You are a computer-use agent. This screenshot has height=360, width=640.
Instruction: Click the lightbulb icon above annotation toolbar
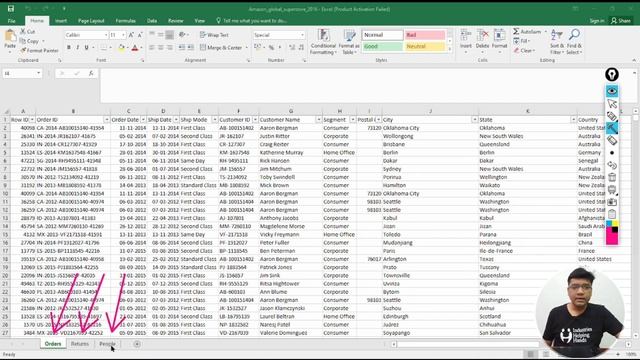(611, 74)
